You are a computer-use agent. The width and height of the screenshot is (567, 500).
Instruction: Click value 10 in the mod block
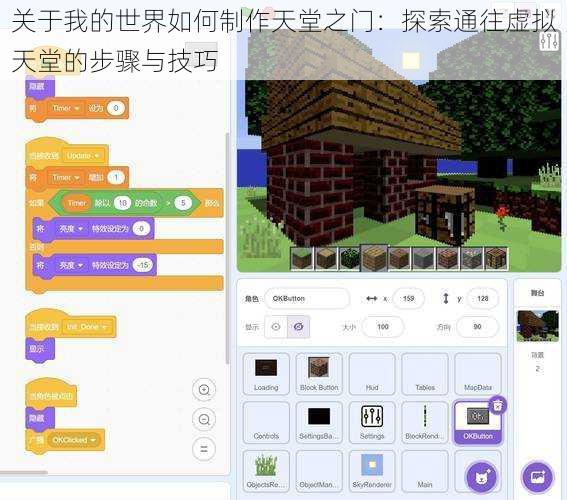(123, 203)
